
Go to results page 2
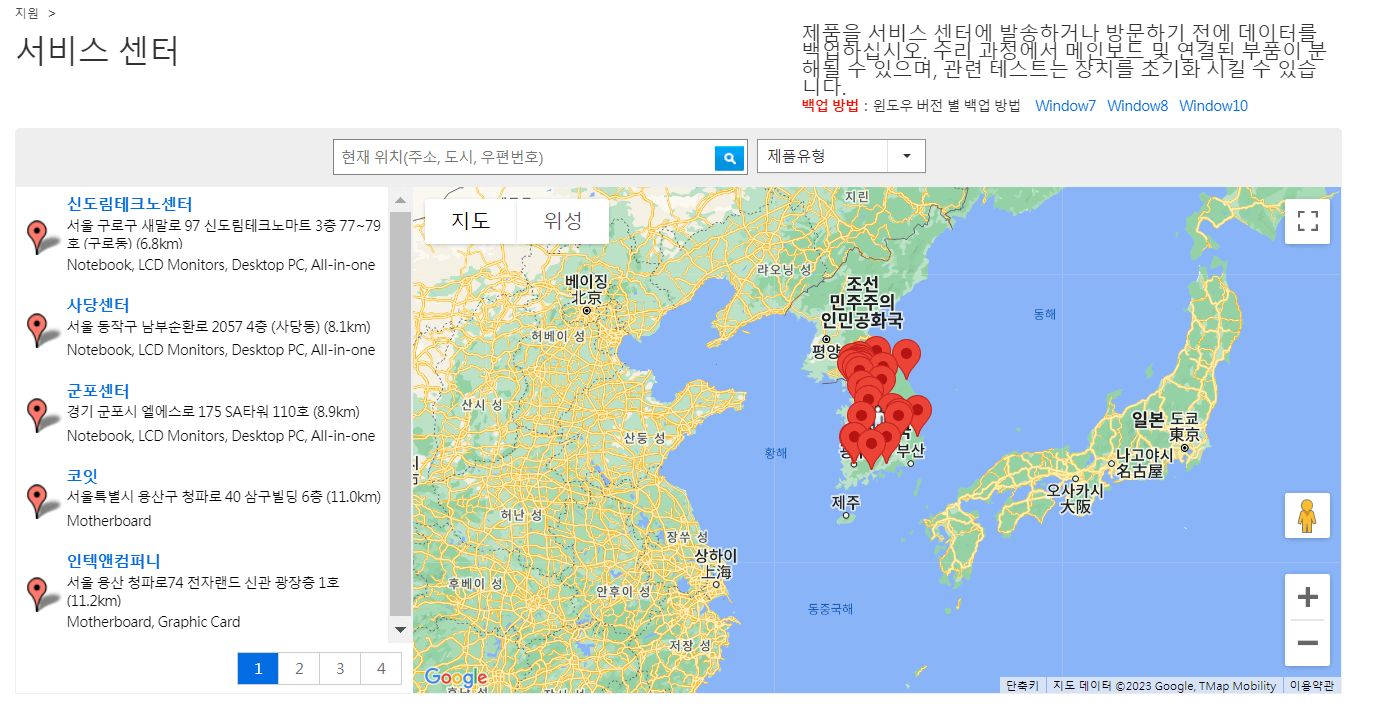(x=299, y=669)
